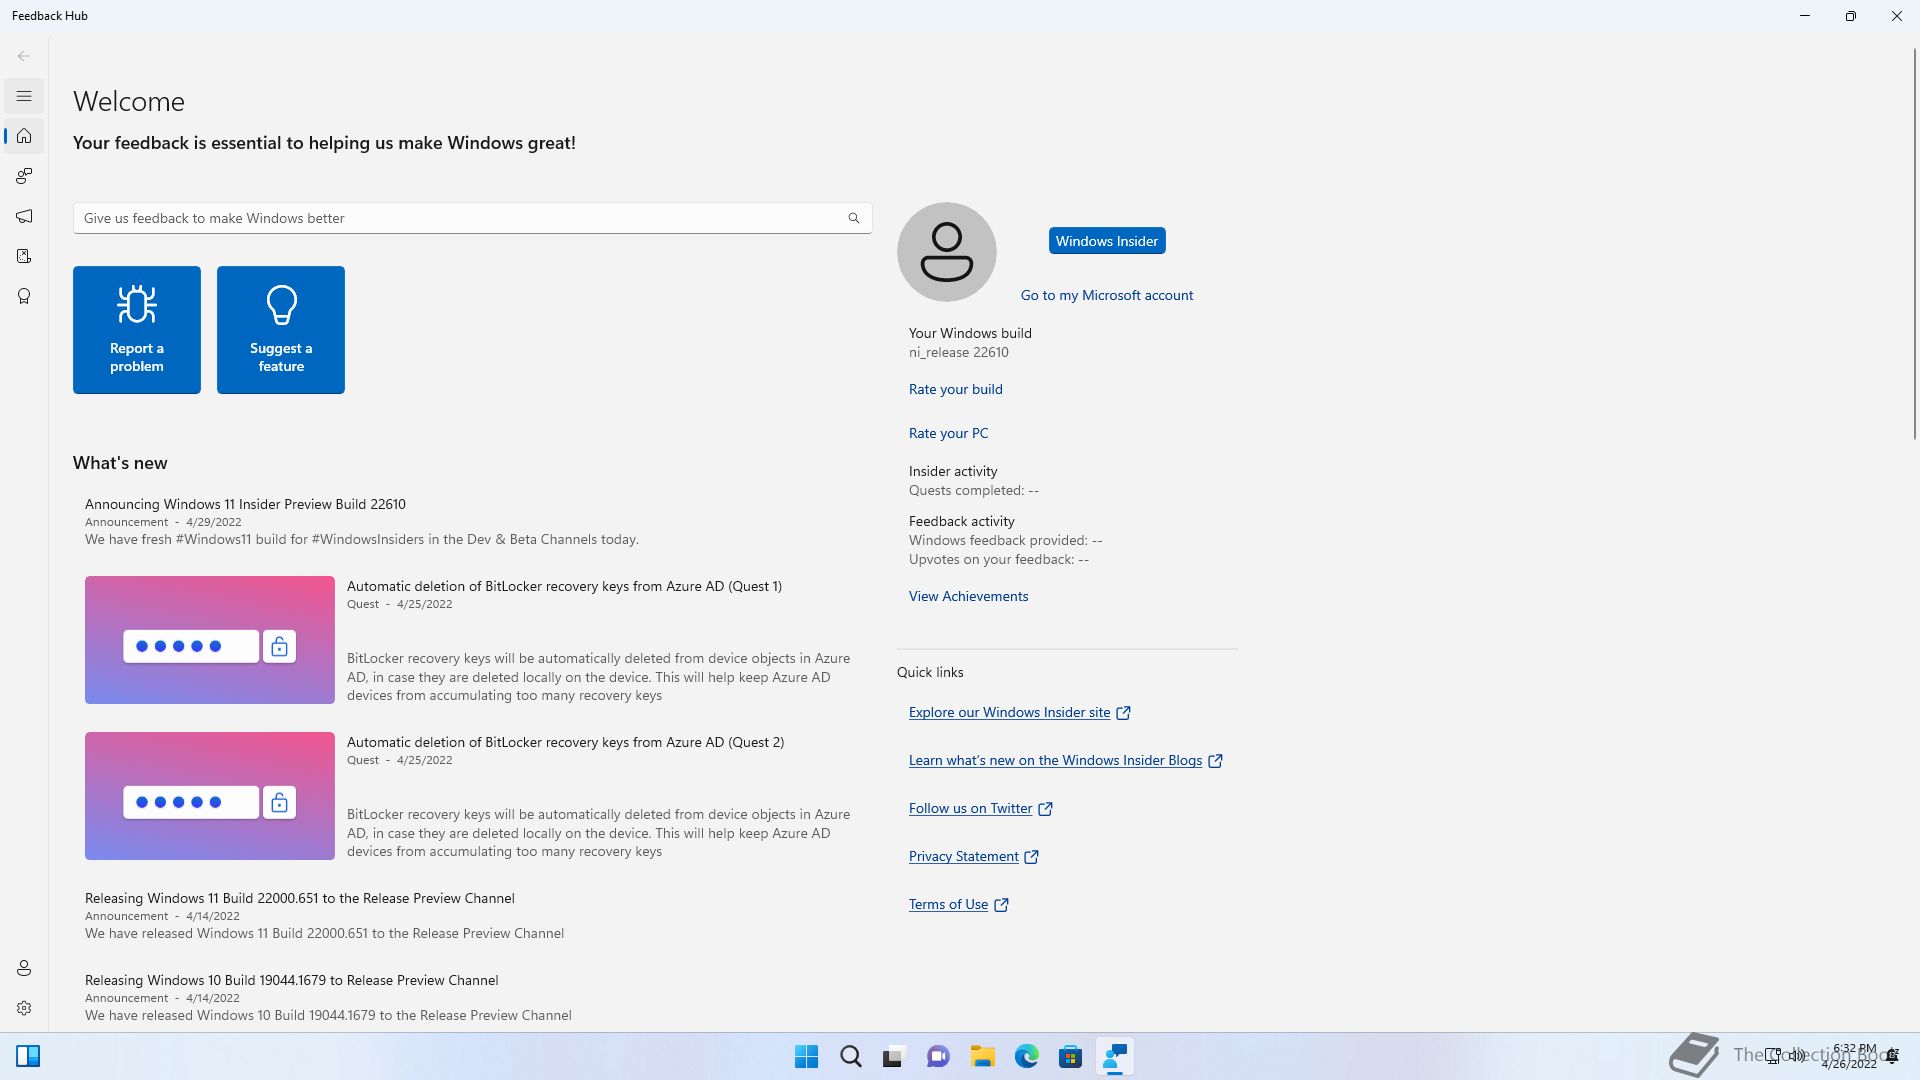1920x1080 pixels.
Task: Click external-link icon beside Terms of Use
Action: tap(1001, 905)
